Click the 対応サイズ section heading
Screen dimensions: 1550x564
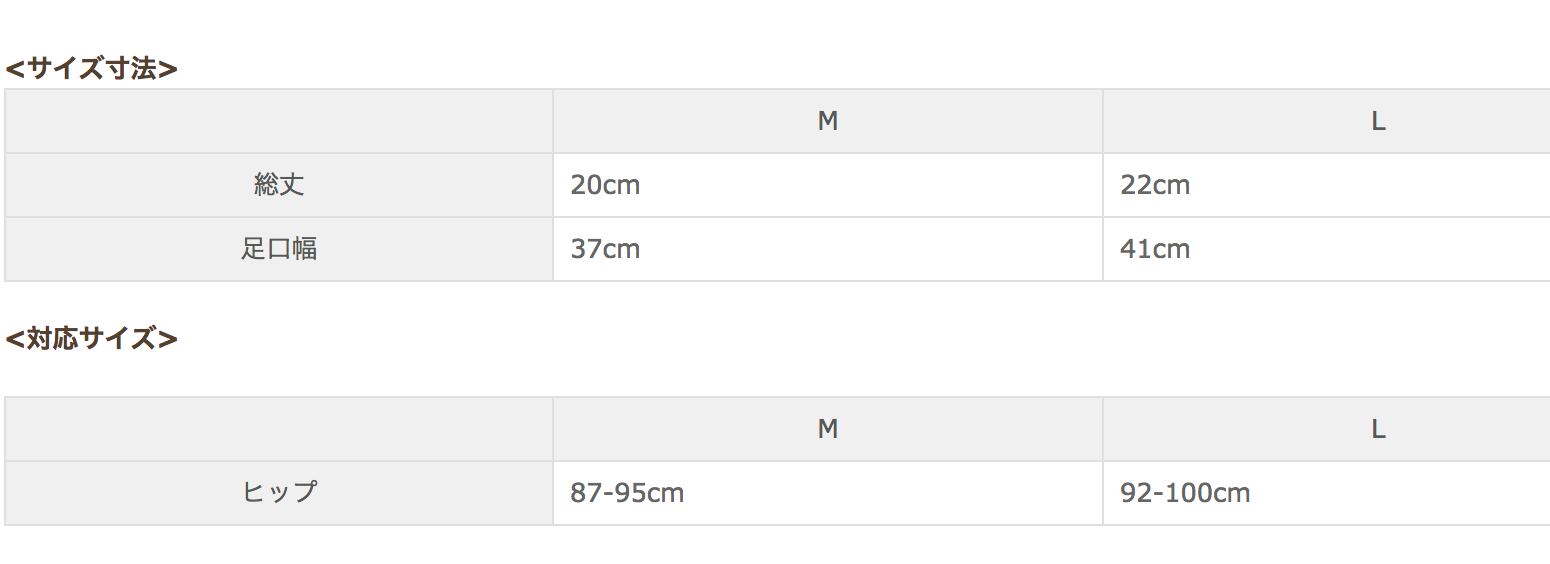point(91,339)
